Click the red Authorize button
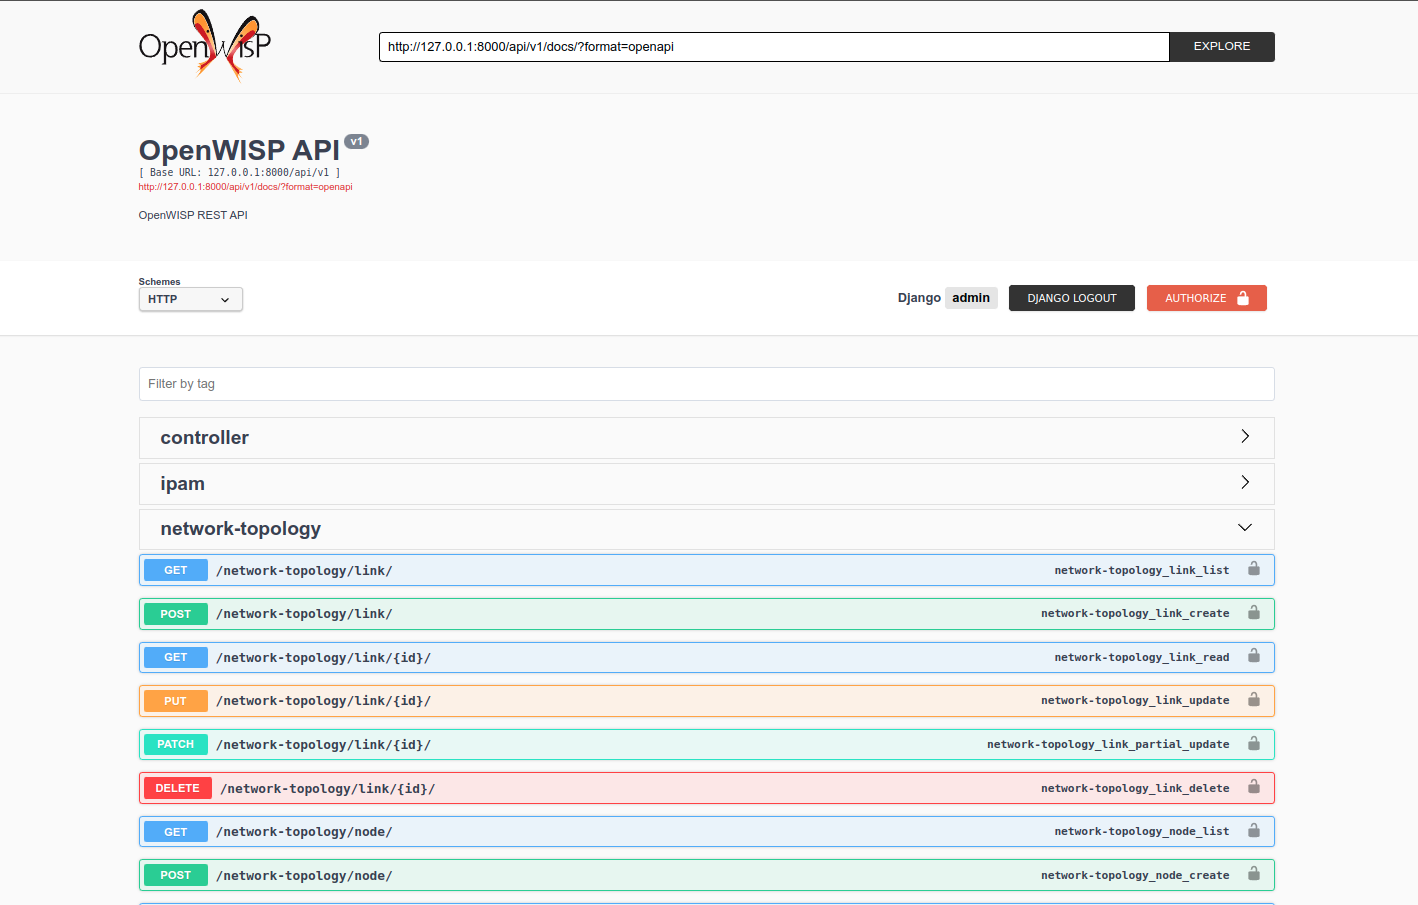 point(1206,298)
